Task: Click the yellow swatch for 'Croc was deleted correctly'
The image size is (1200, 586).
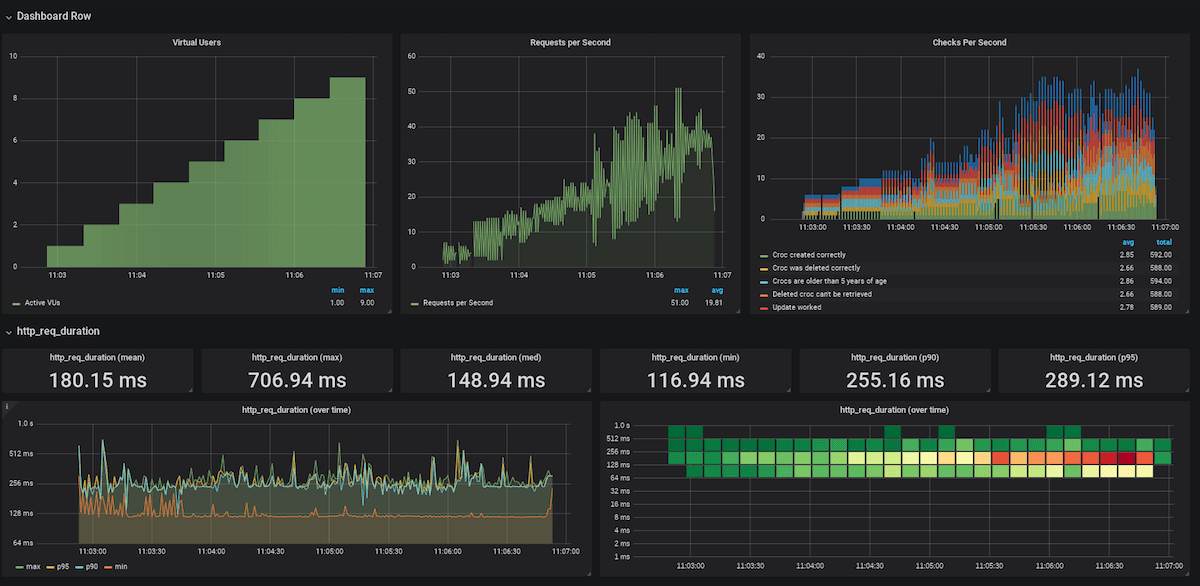Action: 765,268
